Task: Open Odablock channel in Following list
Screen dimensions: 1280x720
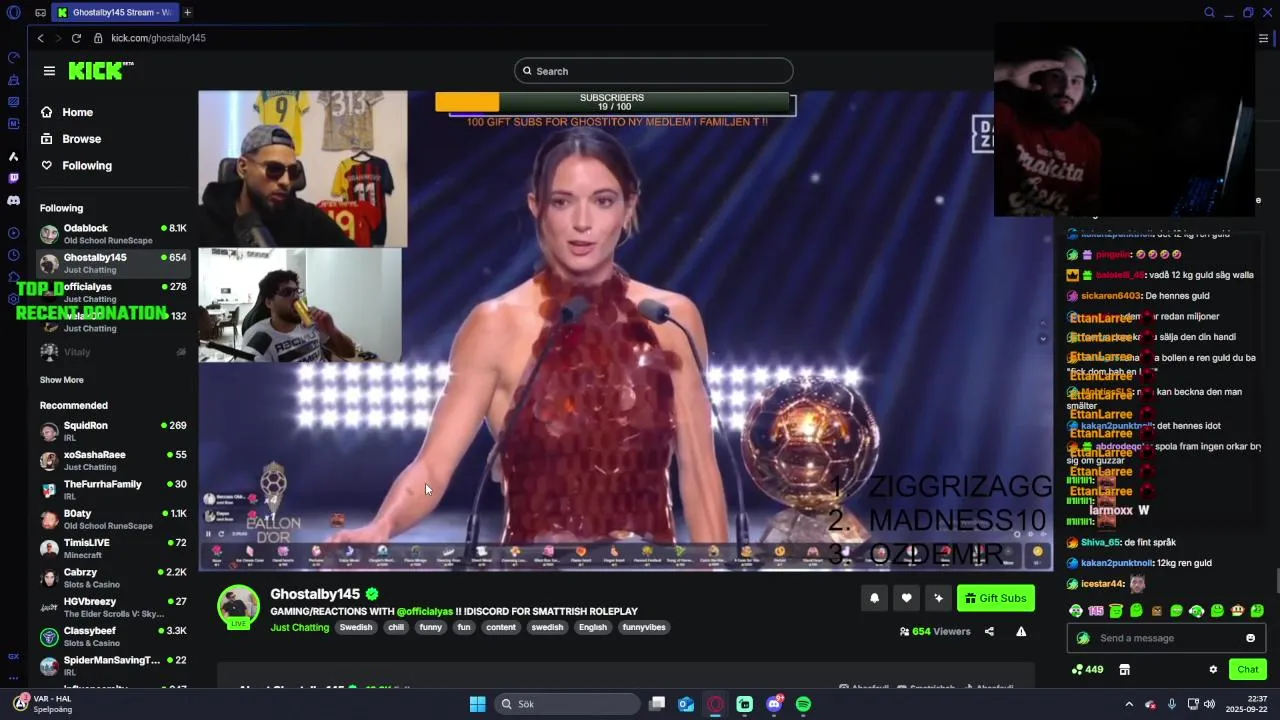Action: point(113,234)
